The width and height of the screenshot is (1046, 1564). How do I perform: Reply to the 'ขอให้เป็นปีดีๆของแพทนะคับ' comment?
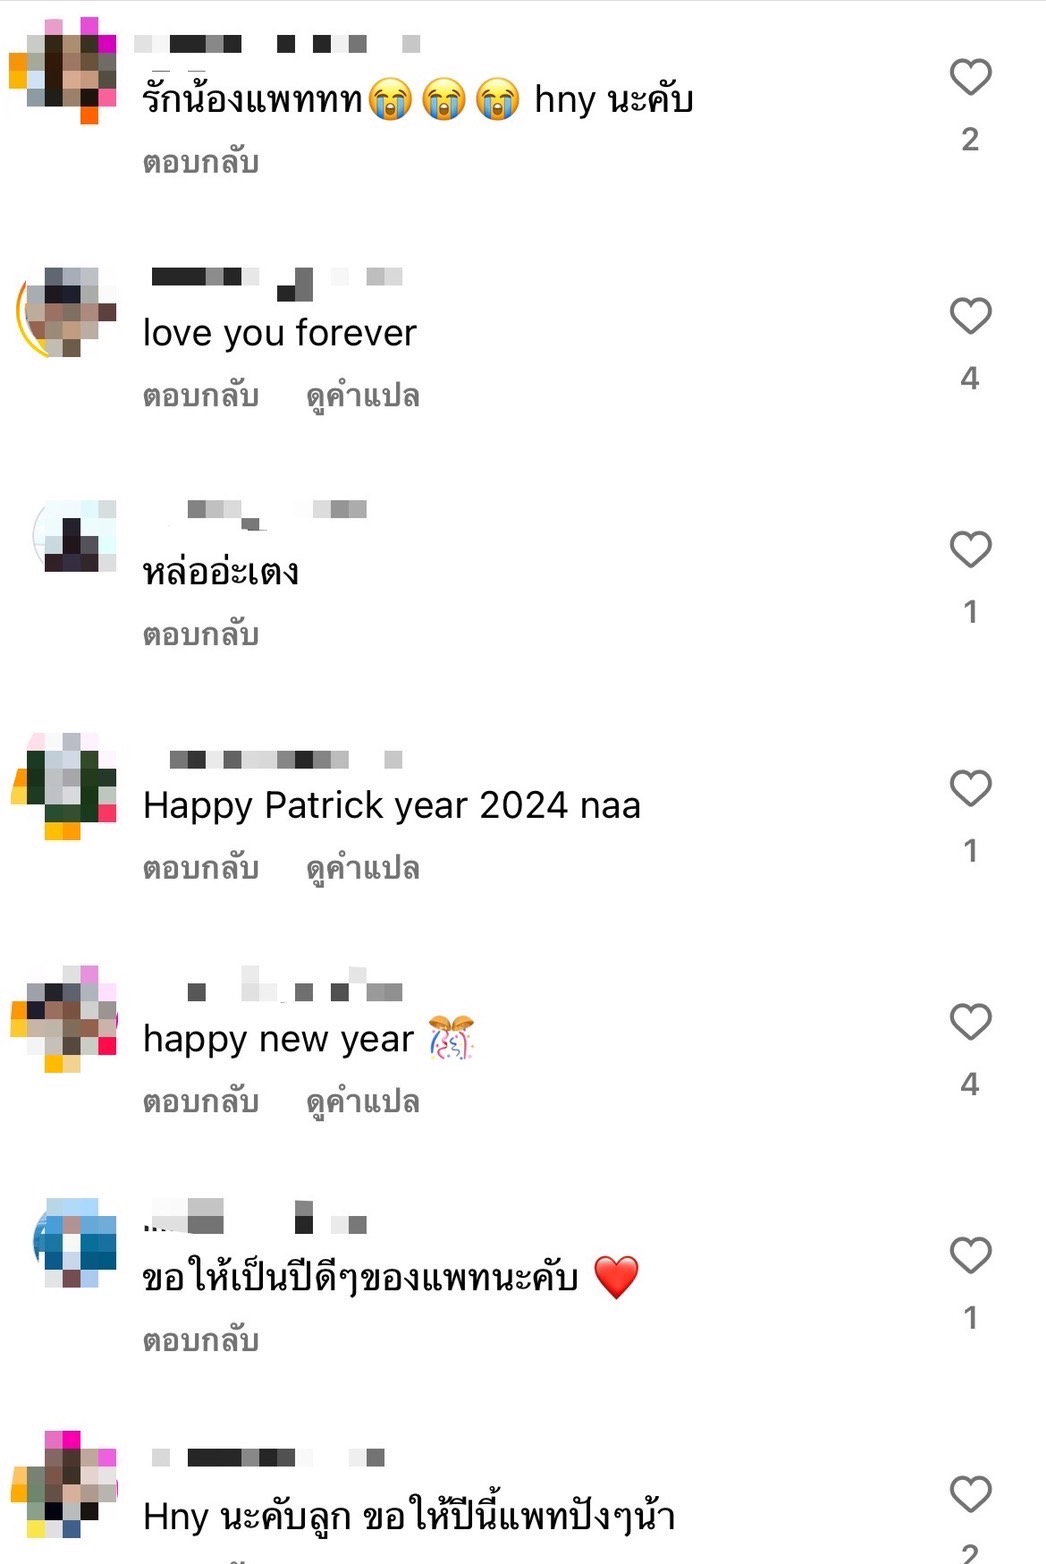tap(201, 1340)
